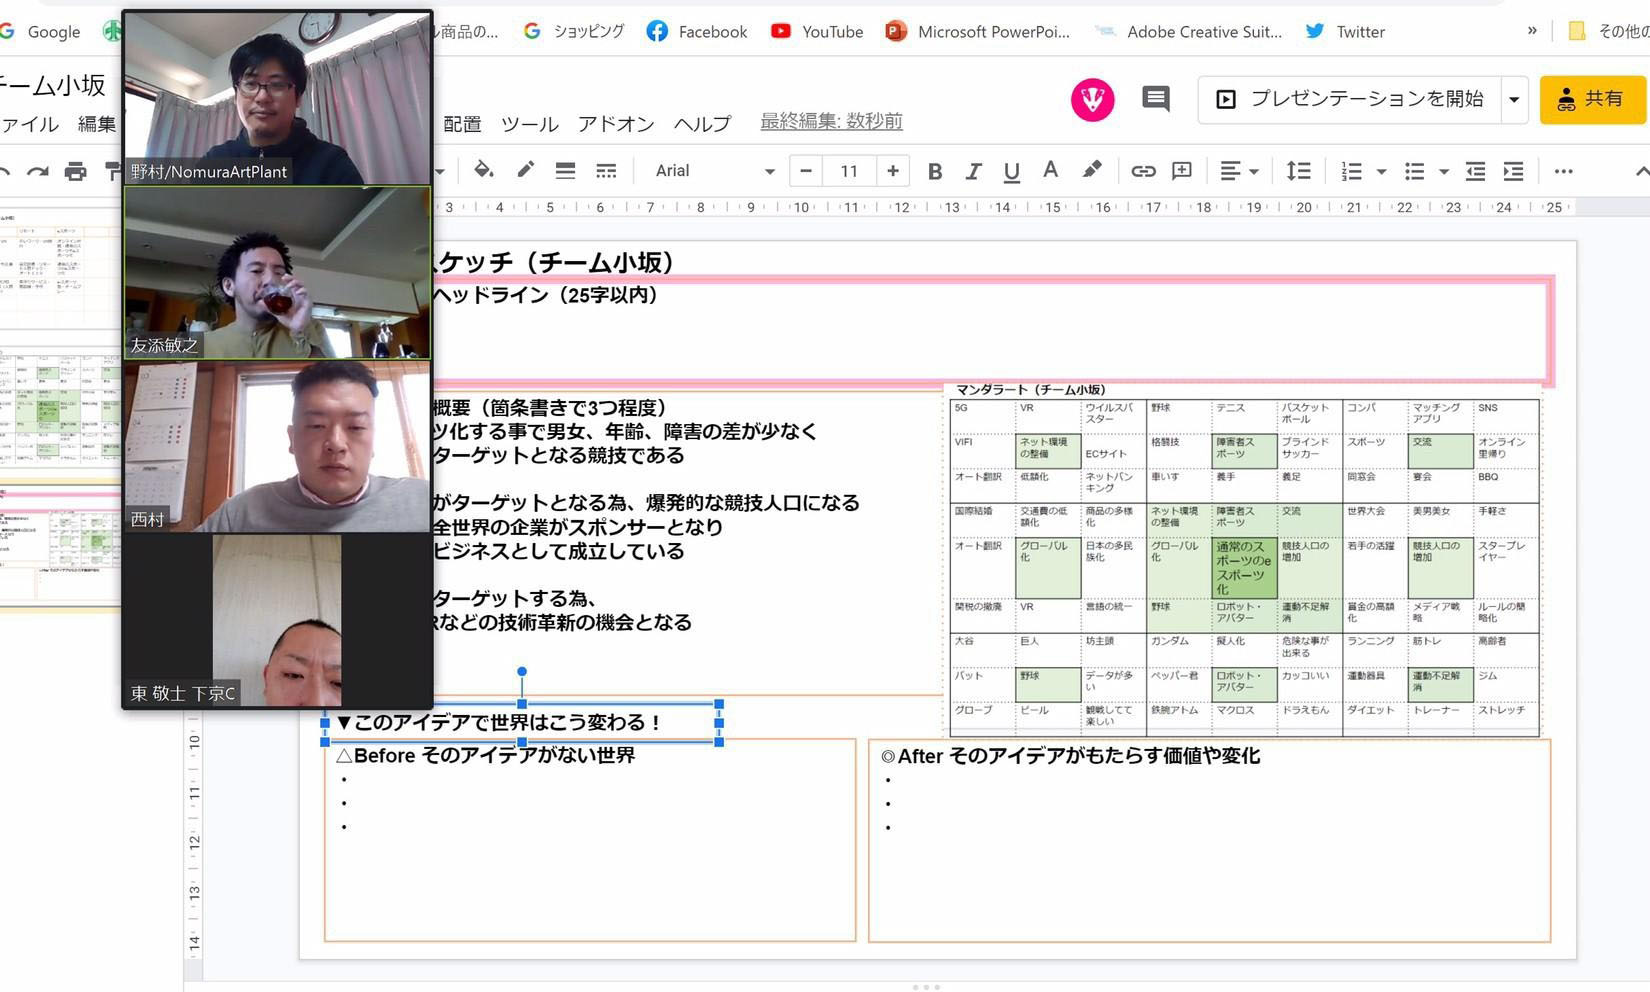Viewport: 1650px width, 992px height.
Task: Toggle underline formatting
Action: coord(1011,171)
